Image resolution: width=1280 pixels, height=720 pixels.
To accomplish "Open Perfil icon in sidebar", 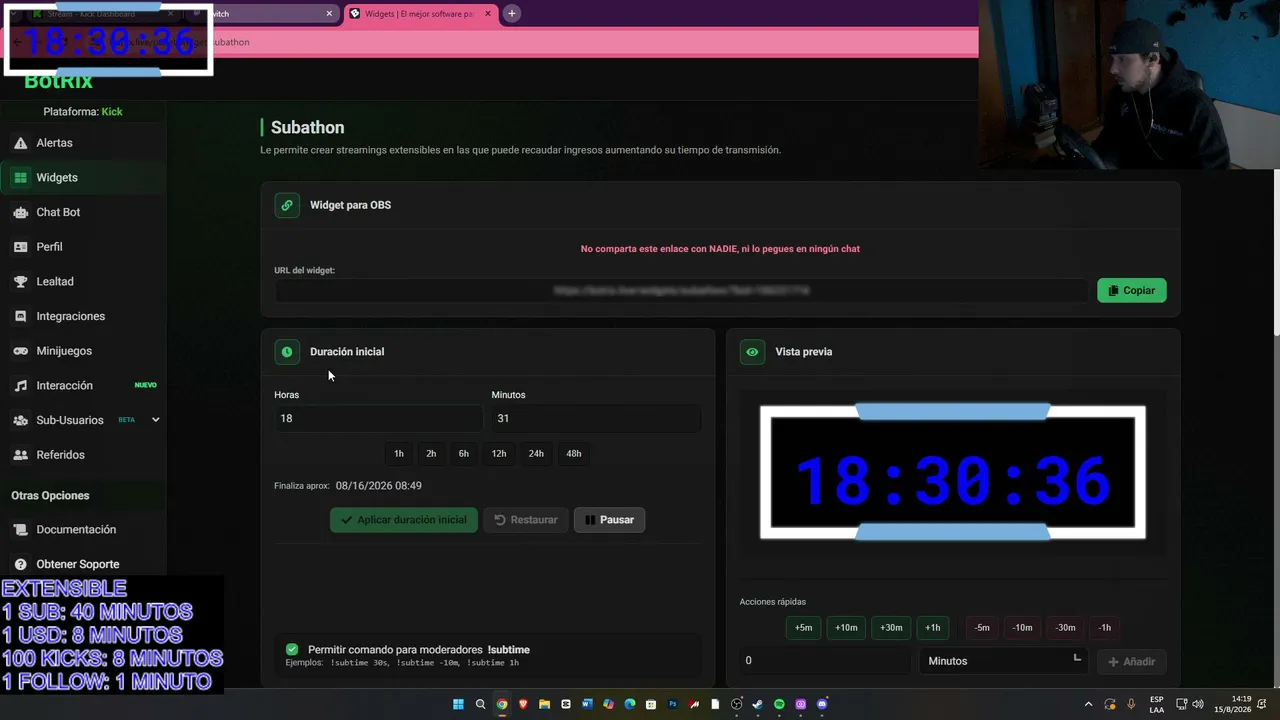I will [x=20, y=247].
